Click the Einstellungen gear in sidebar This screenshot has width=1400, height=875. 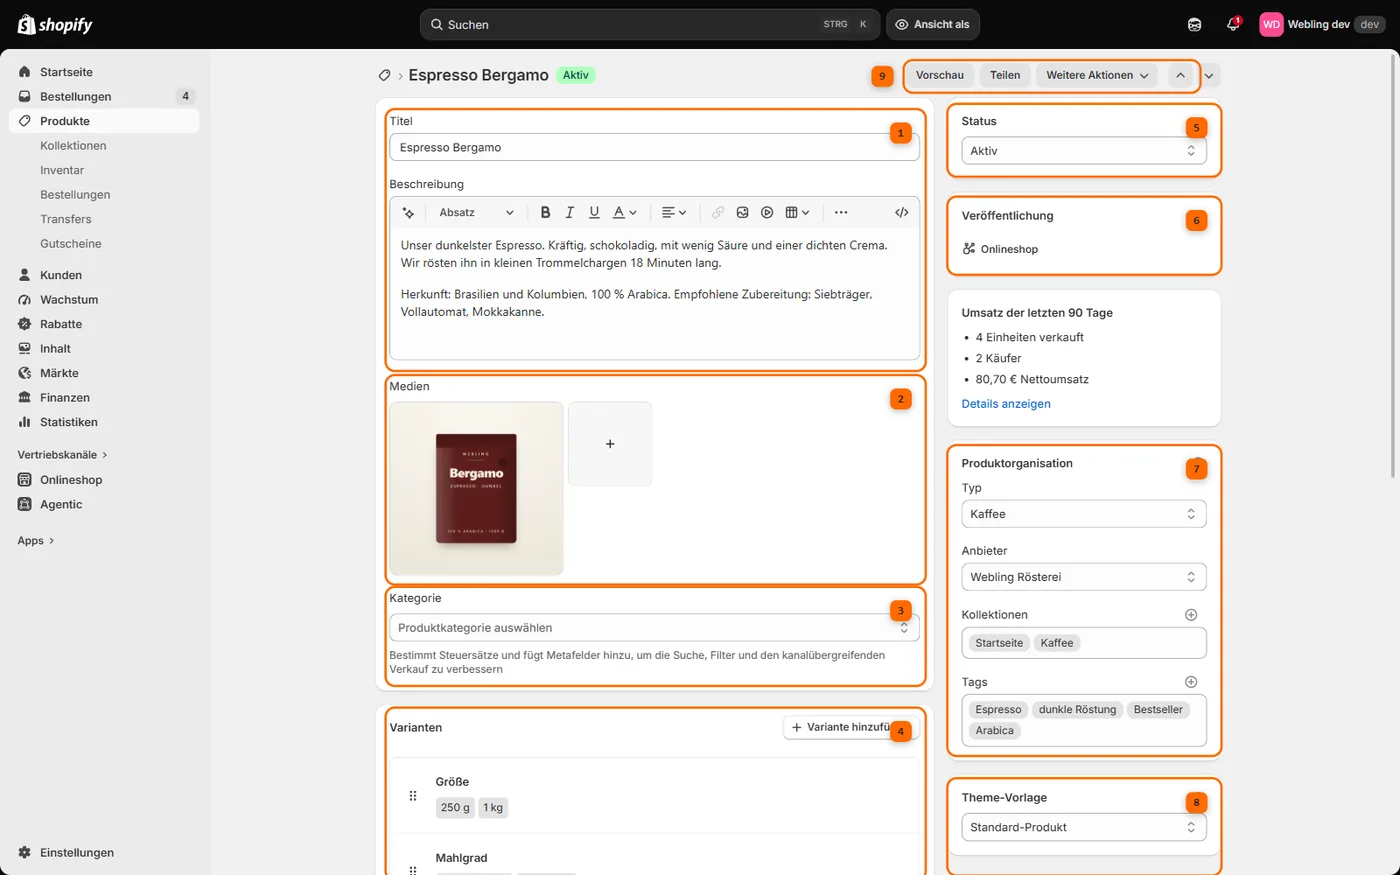pos(25,853)
